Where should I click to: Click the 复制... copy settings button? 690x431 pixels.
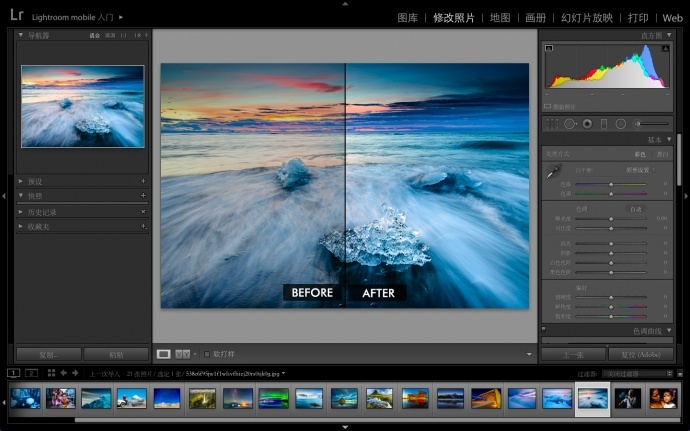coord(48,354)
